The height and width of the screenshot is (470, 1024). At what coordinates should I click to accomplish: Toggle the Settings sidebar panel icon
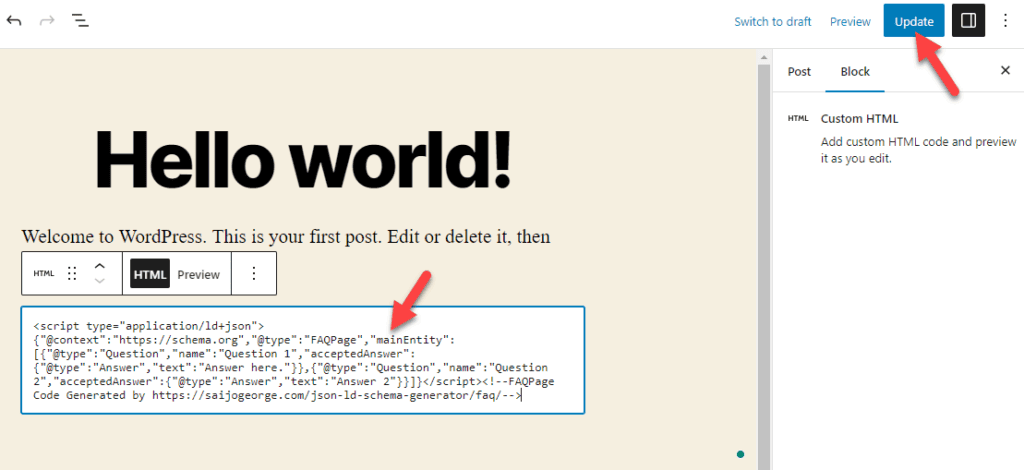pyautogui.click(x=968, y=21)
